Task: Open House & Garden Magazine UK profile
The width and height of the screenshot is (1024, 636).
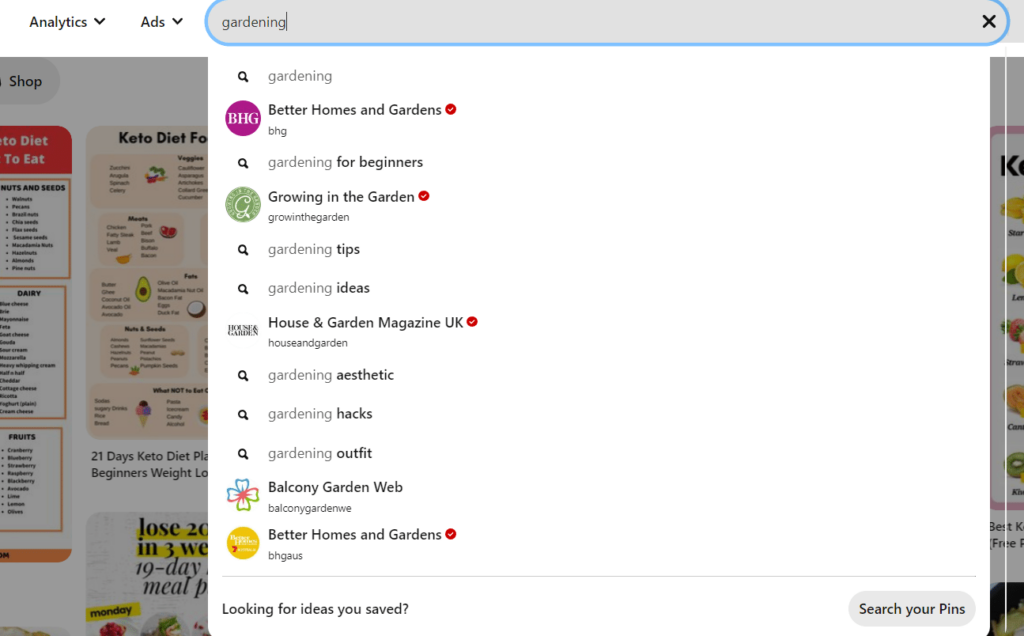Action: [x=365, y=323]
